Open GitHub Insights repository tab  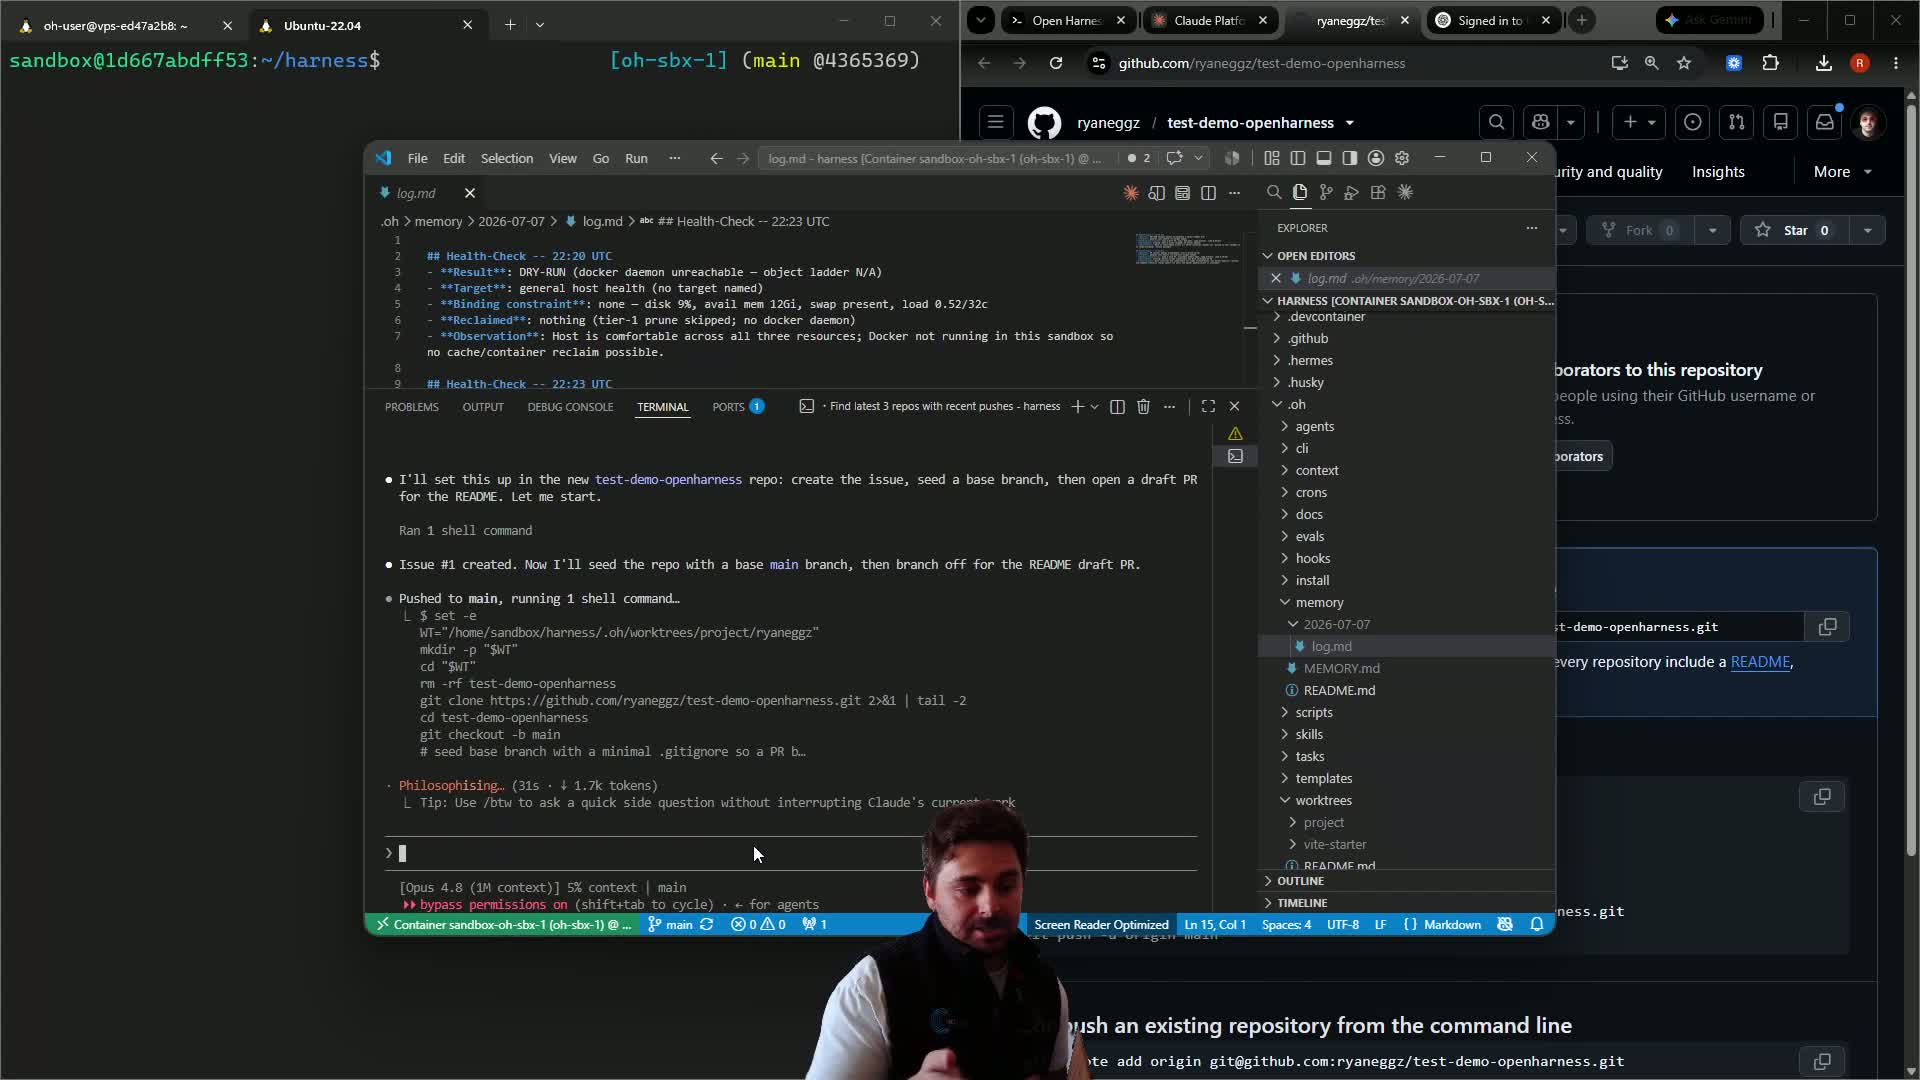[x=1718, y=172]
